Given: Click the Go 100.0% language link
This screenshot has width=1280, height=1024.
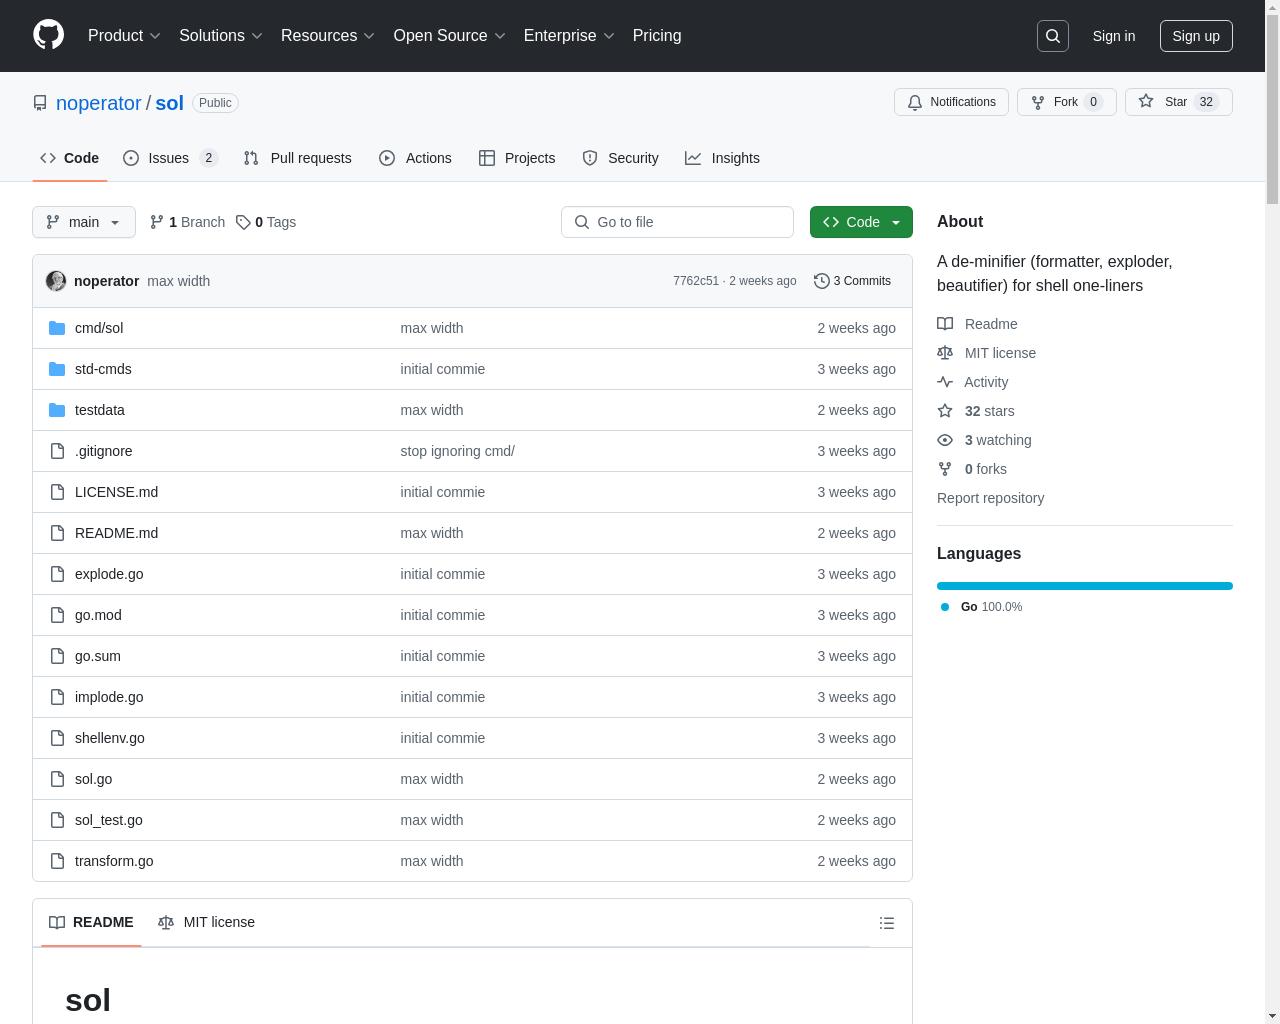Looking at the screenshot, I should tap(981, 607).
